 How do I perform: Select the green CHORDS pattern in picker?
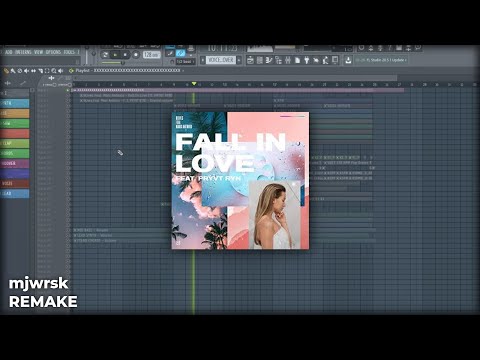14,153
